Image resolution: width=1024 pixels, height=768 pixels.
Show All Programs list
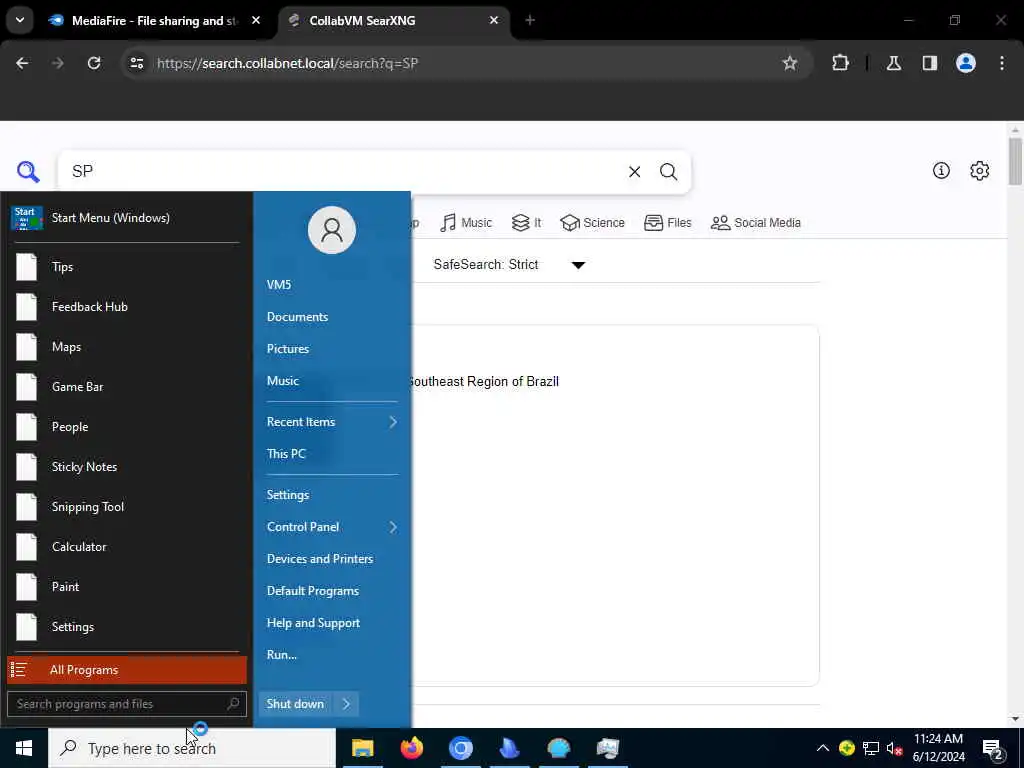point(127,670)
